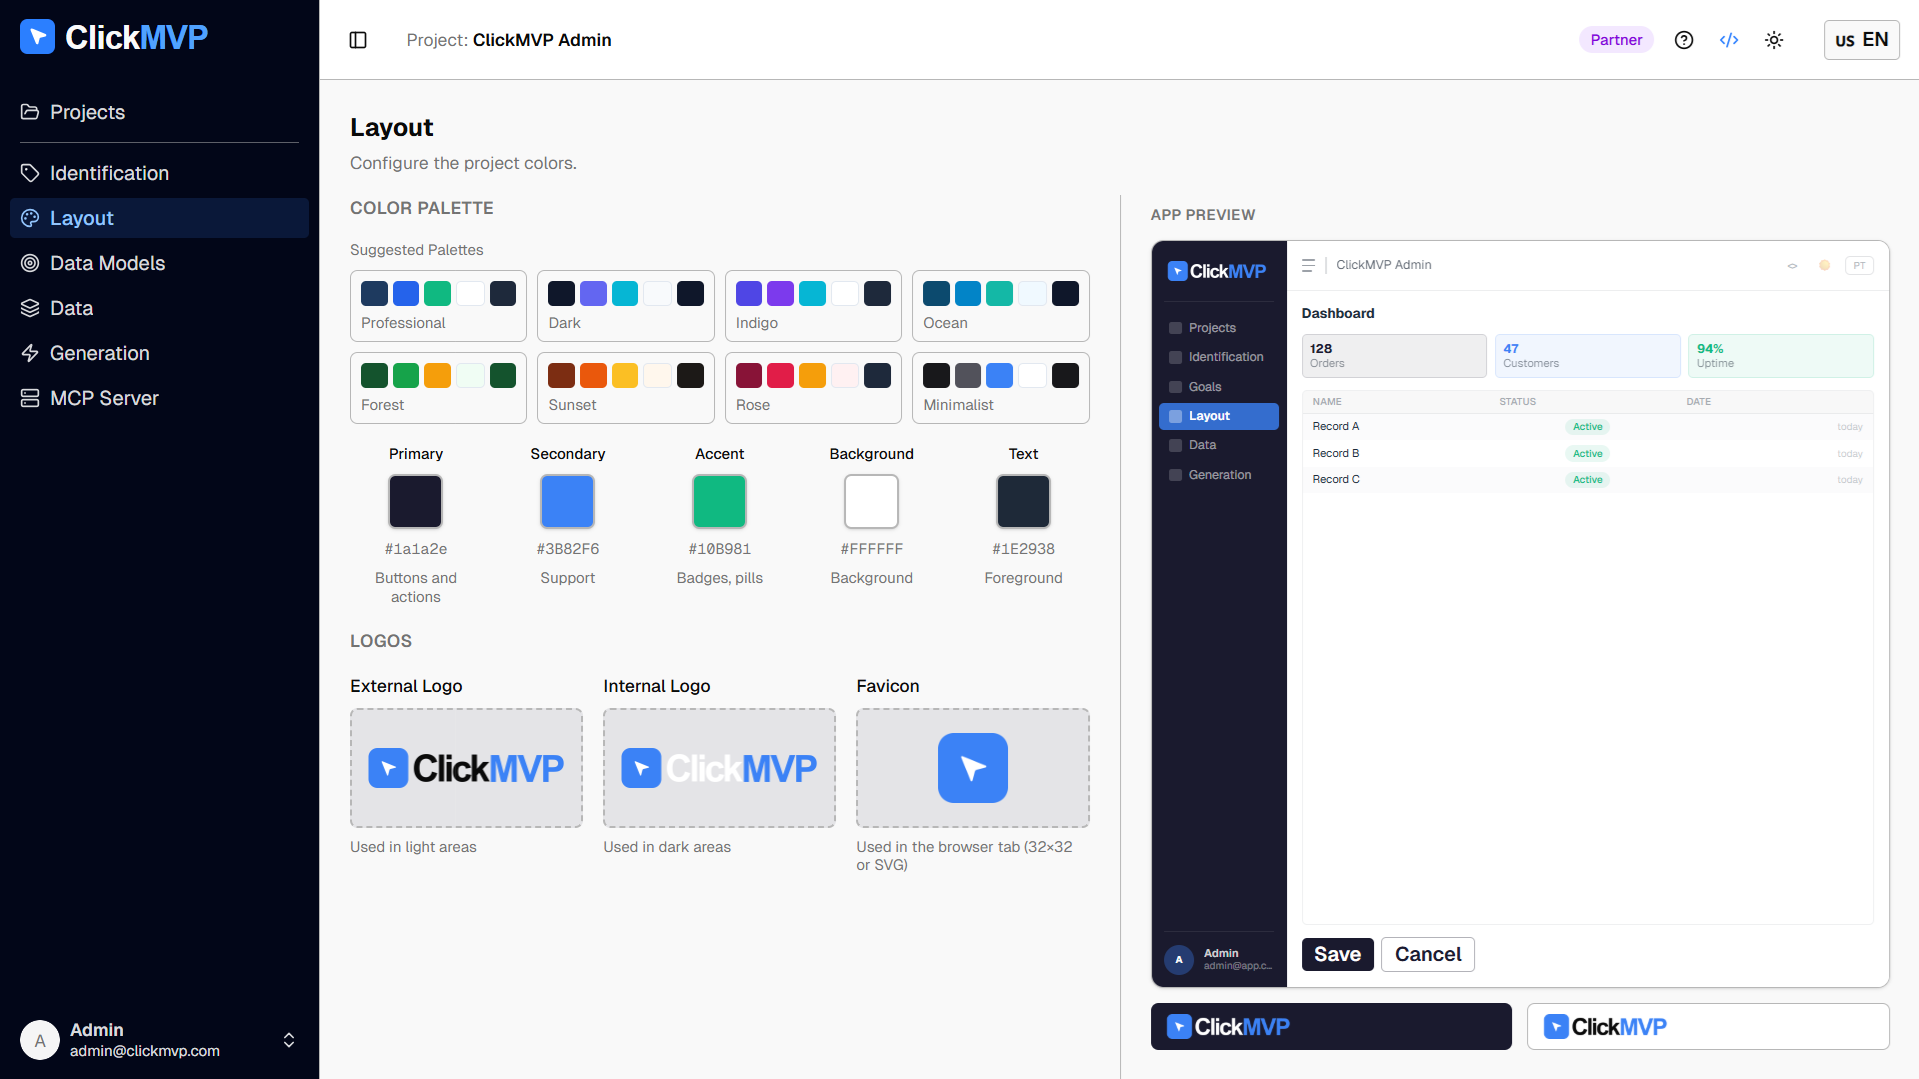
Task: Open Identification in the sidebar
Action: 159,173
